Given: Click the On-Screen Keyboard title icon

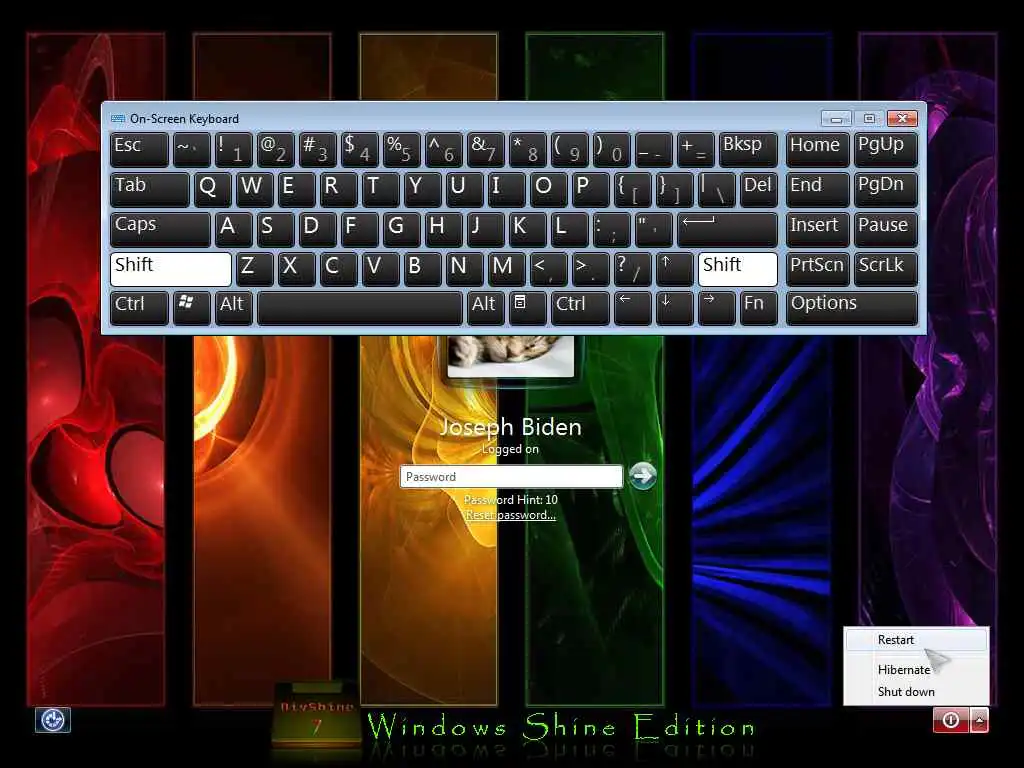Looking at the screenshot, I should point(118,118).
